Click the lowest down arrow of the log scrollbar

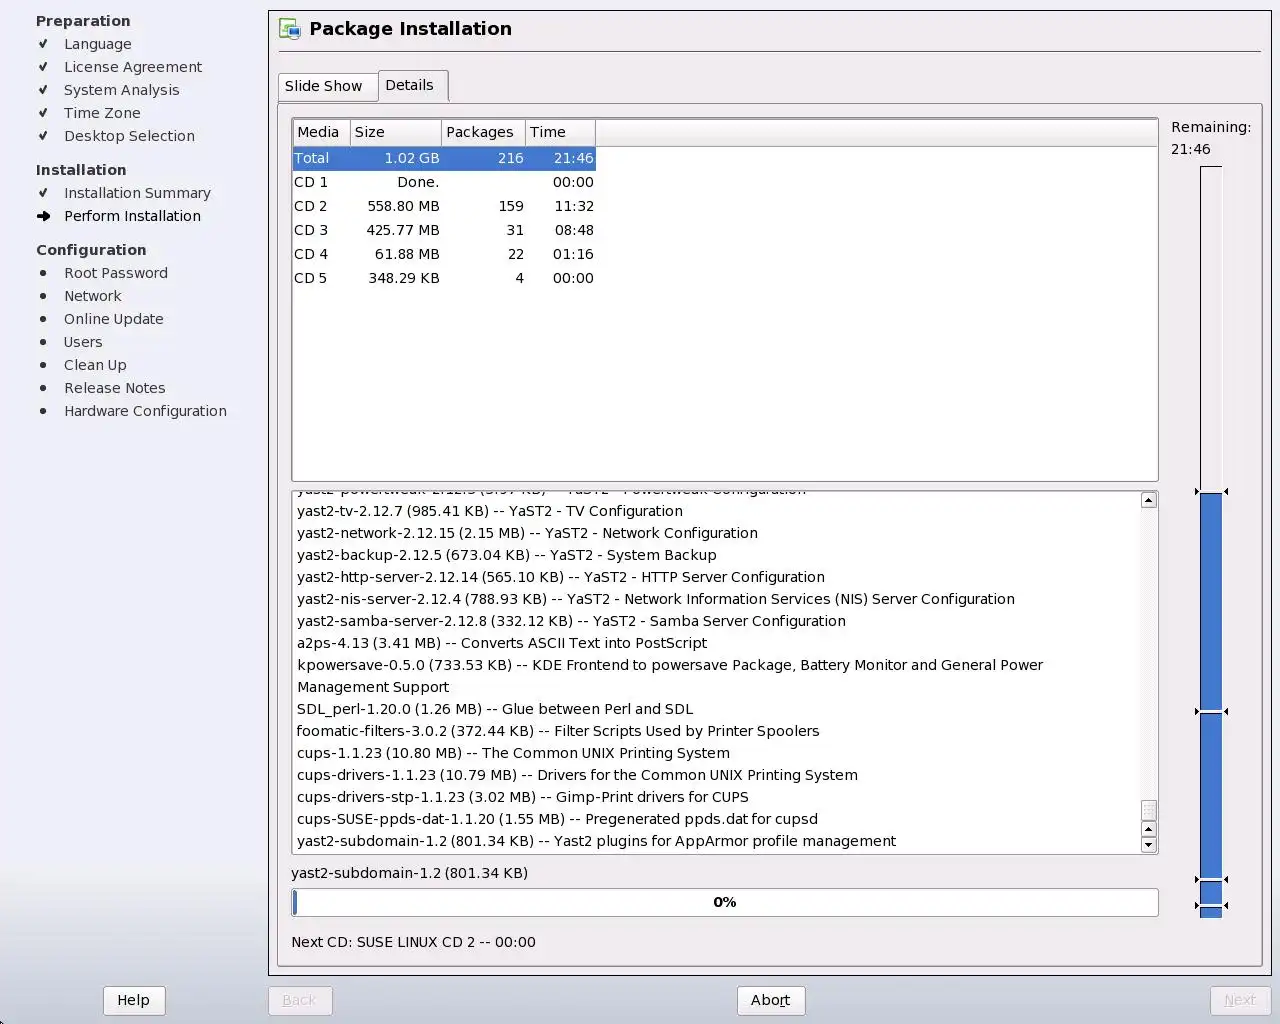1148,845
